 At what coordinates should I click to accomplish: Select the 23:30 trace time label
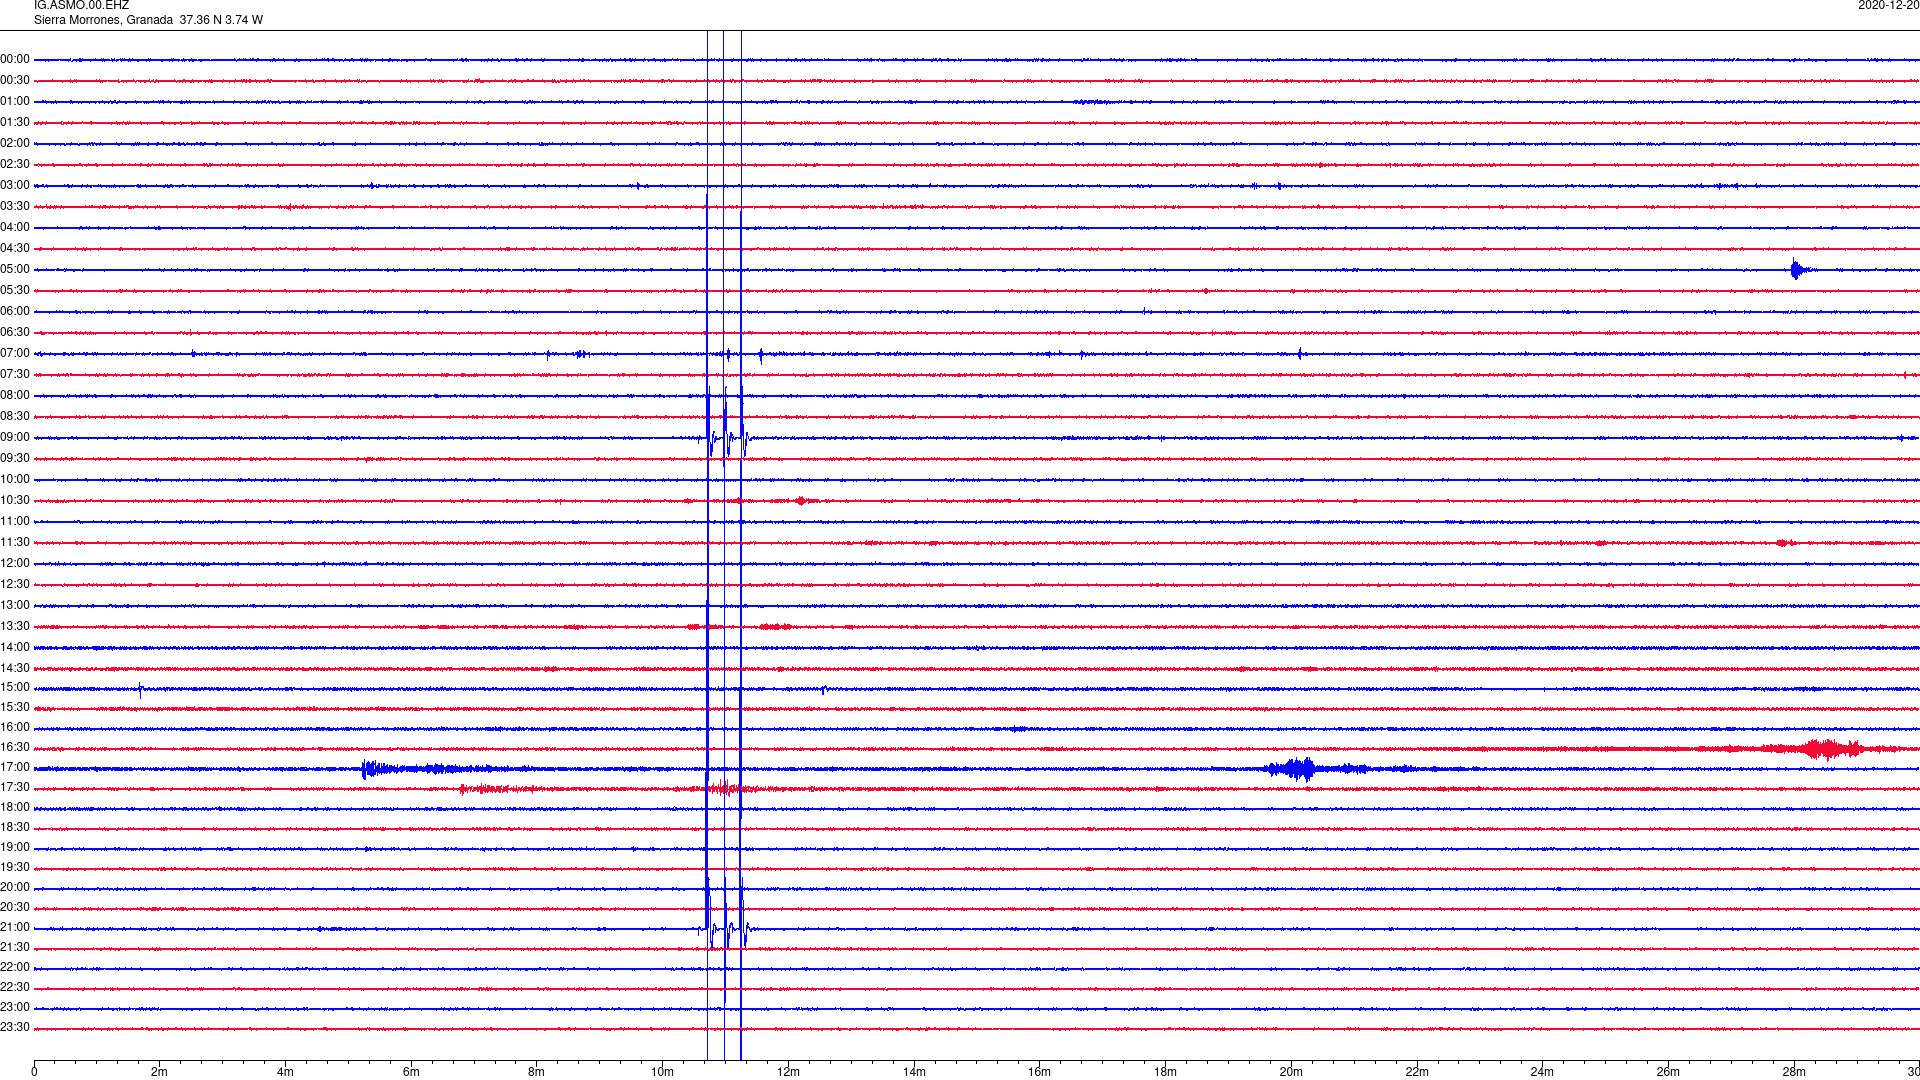click(x=15, y=1028)
